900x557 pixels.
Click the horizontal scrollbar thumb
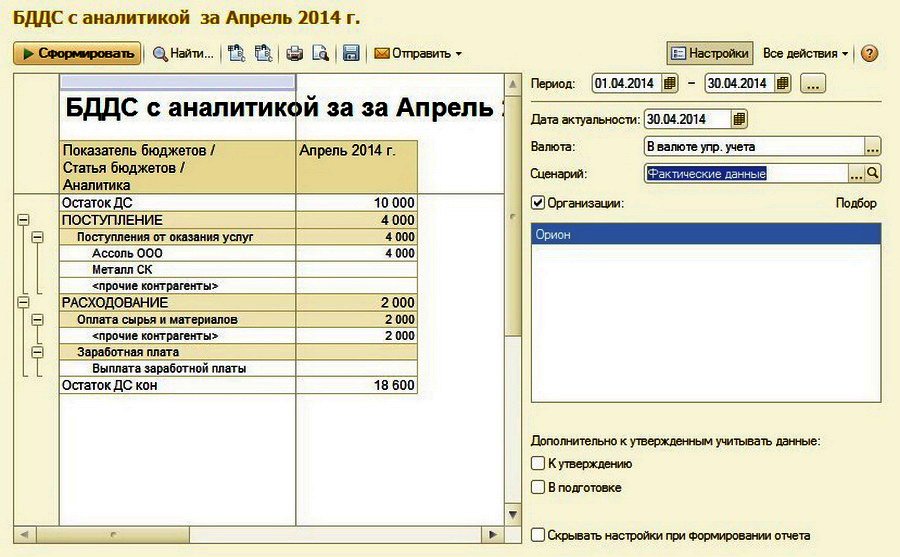(112, 535)
